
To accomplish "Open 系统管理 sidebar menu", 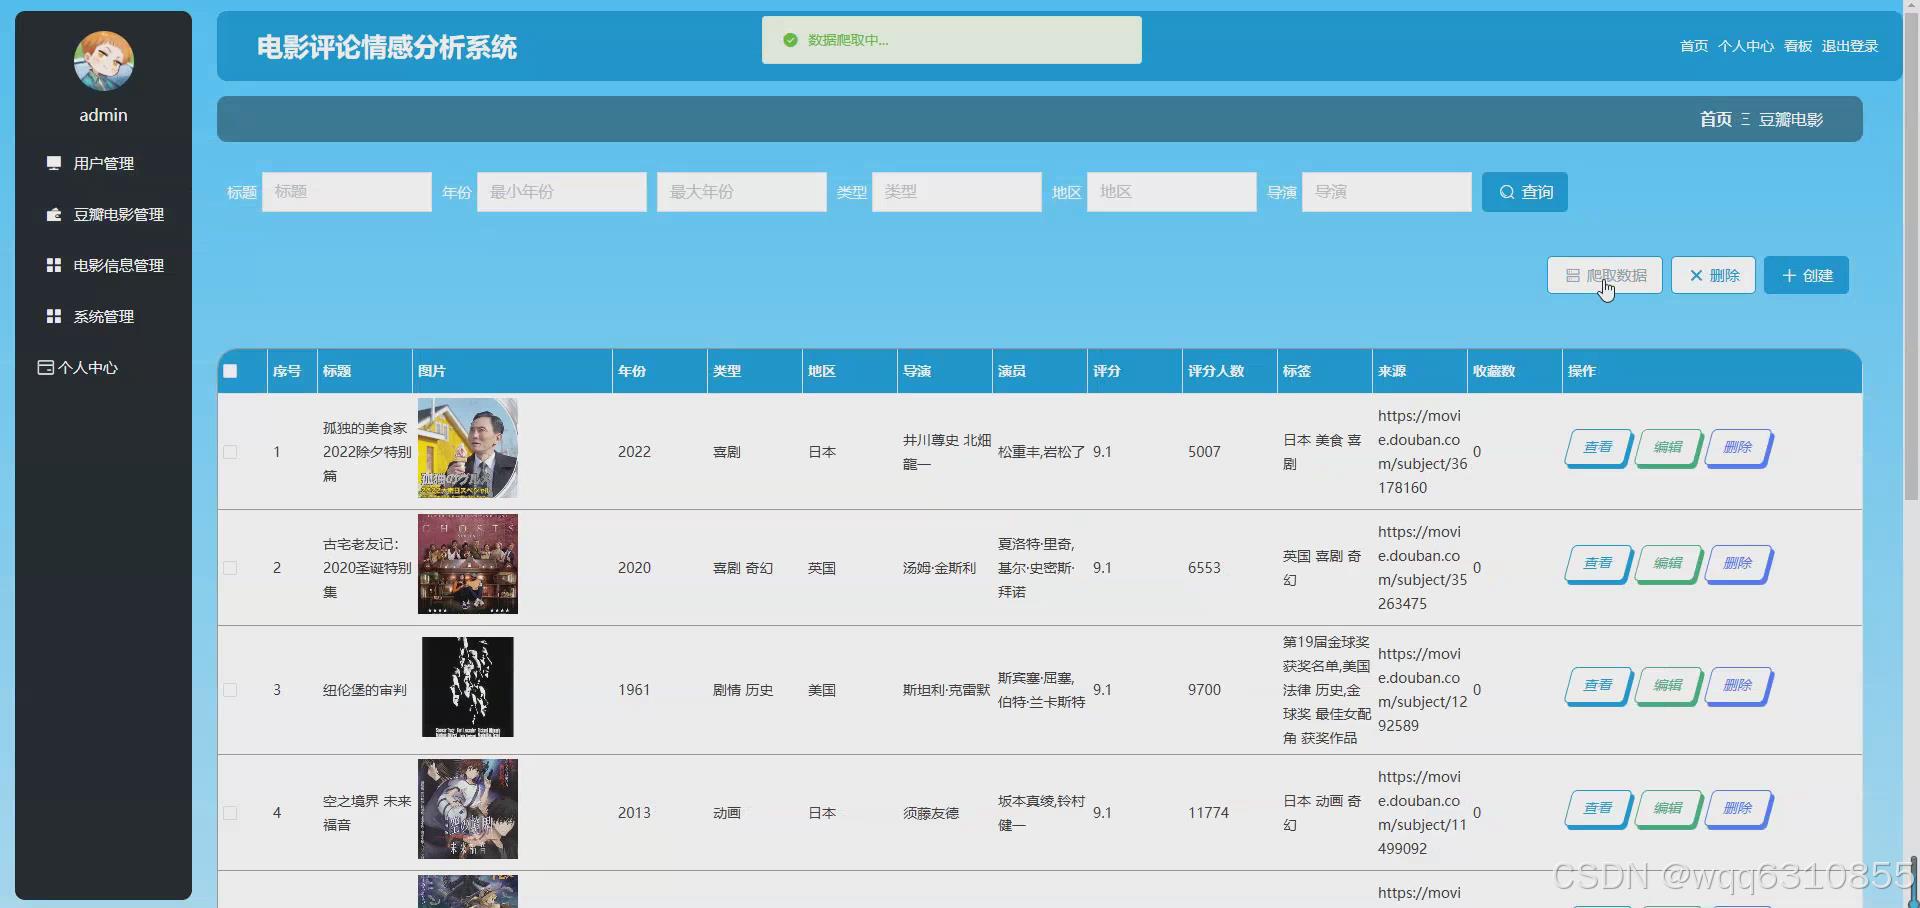I will coord(103,316).
